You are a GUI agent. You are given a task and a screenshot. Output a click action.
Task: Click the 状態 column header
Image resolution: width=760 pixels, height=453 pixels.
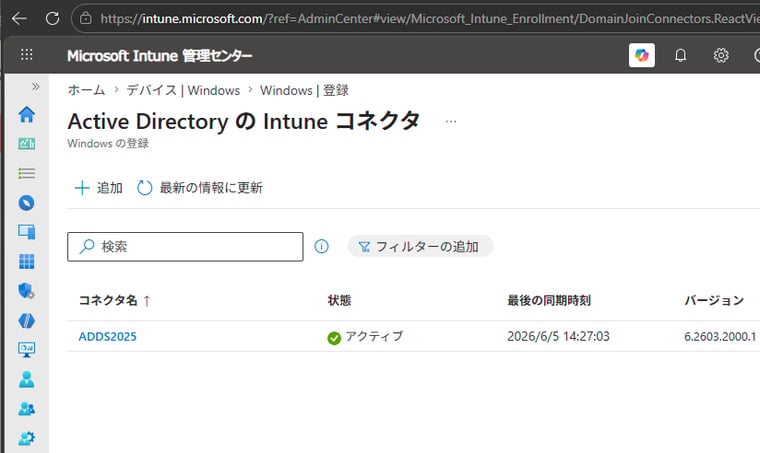coord(339,300)
